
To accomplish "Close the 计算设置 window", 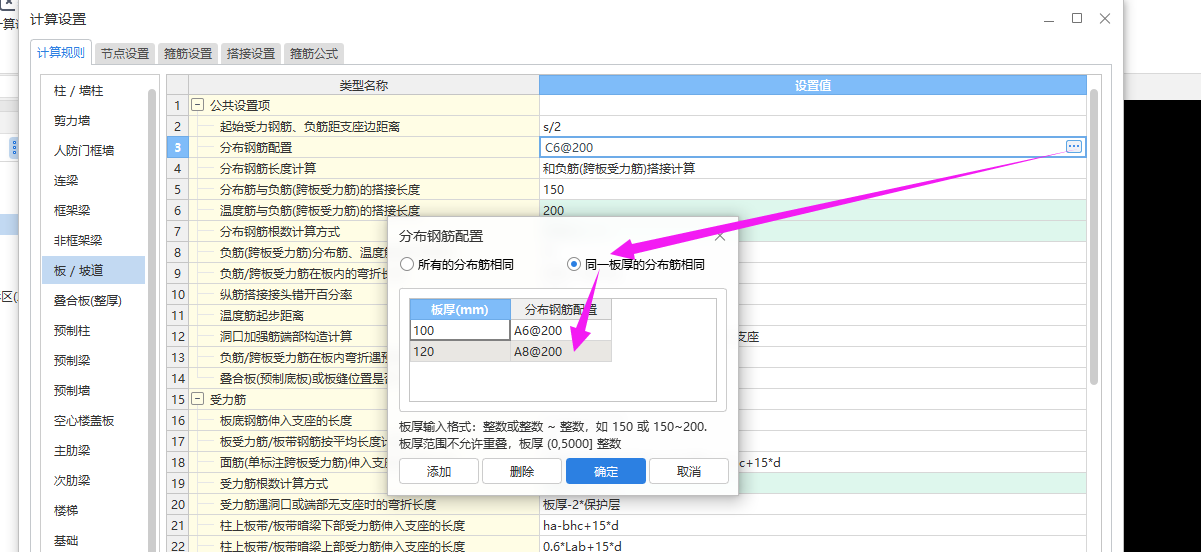I will pos(1105,18).
